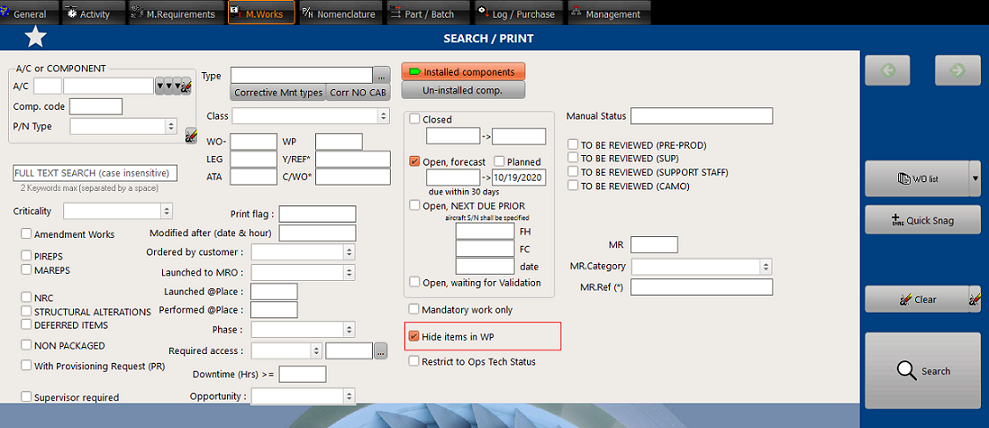Switch to the Management tab
This screenshot has width=989, height=428.
point(610,13)
